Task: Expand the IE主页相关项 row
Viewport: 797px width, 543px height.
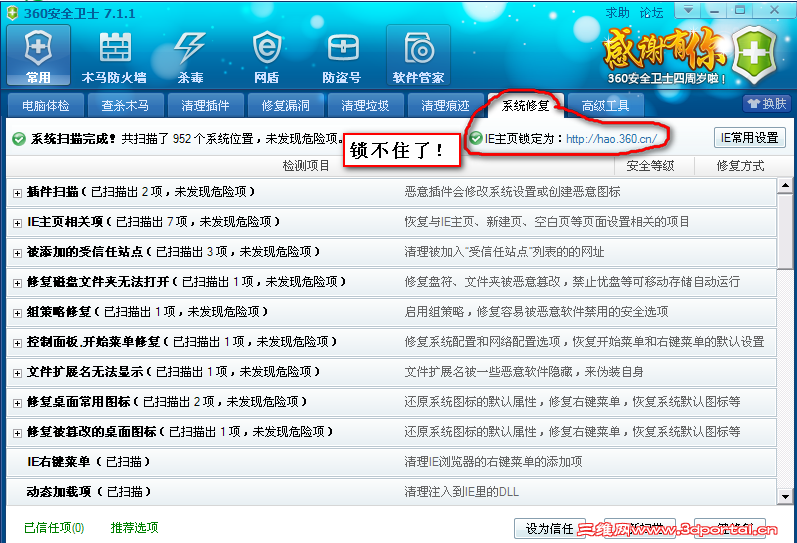Action: [17, 223]
